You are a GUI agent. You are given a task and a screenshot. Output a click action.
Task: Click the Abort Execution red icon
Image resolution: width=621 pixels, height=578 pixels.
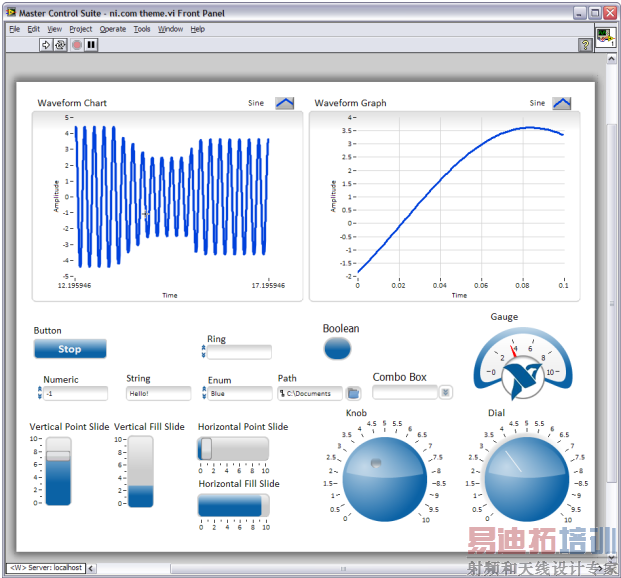point(77,45)
